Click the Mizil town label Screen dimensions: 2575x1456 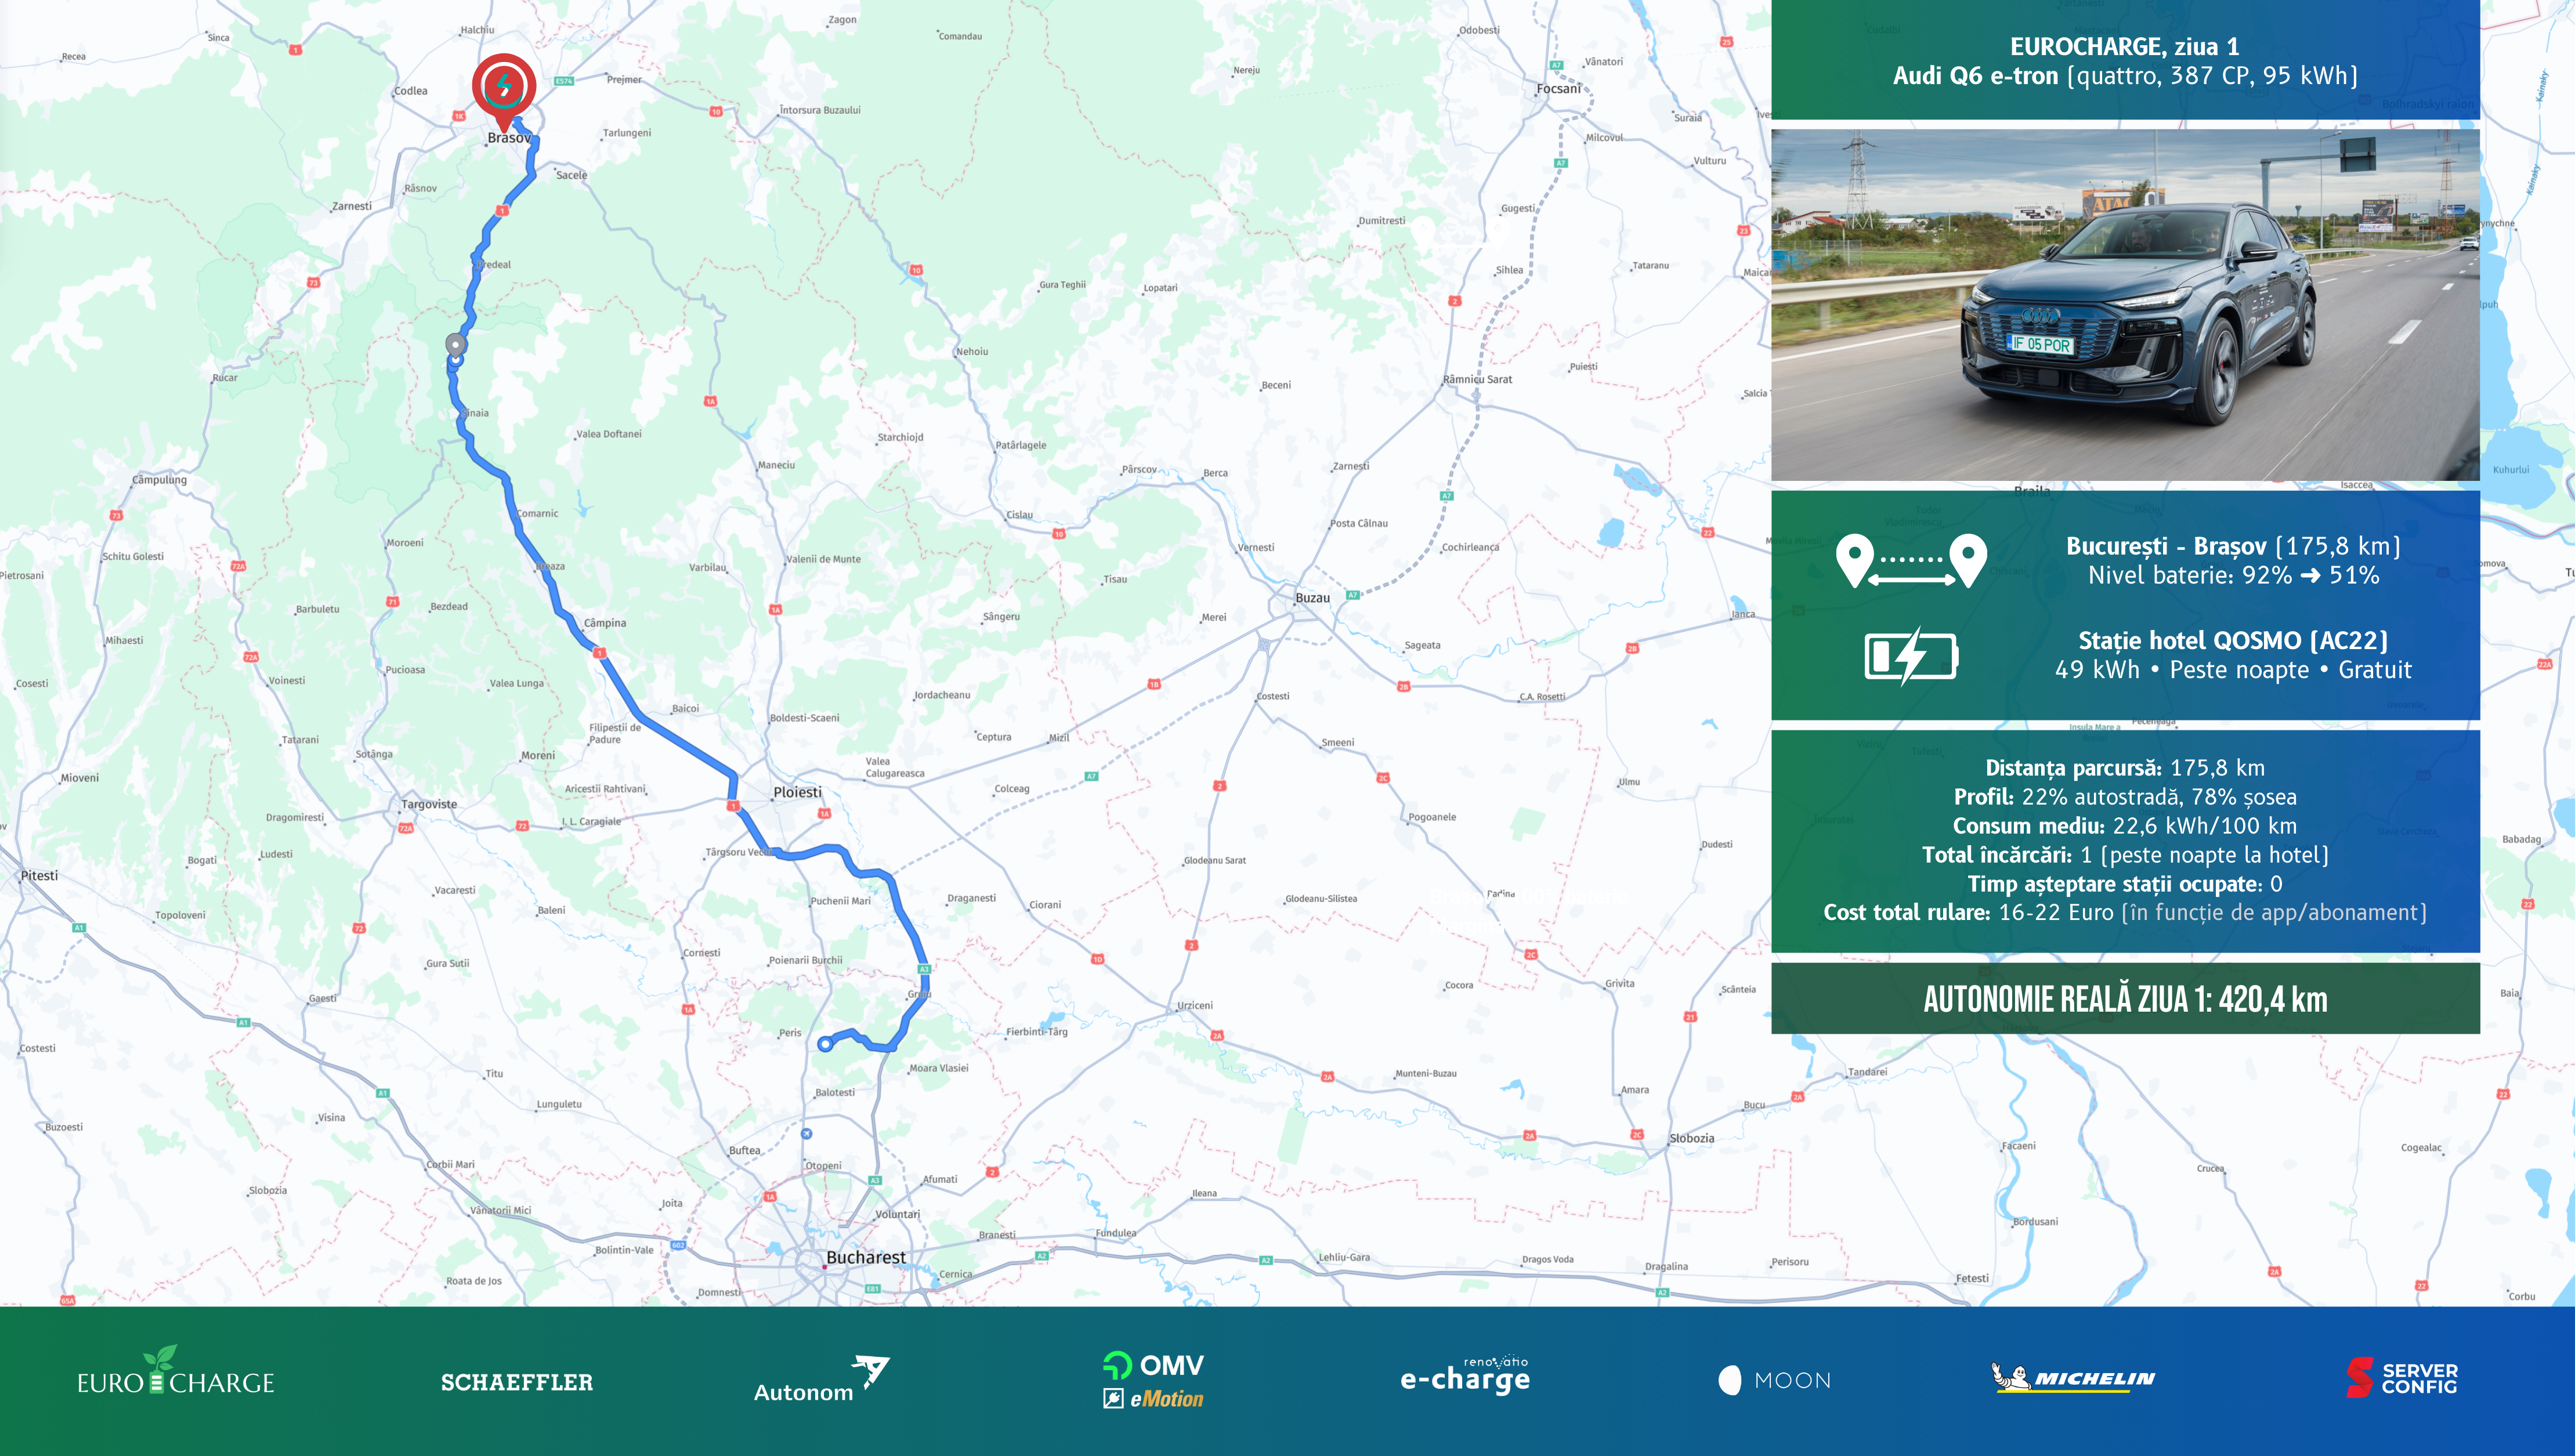1059,738
